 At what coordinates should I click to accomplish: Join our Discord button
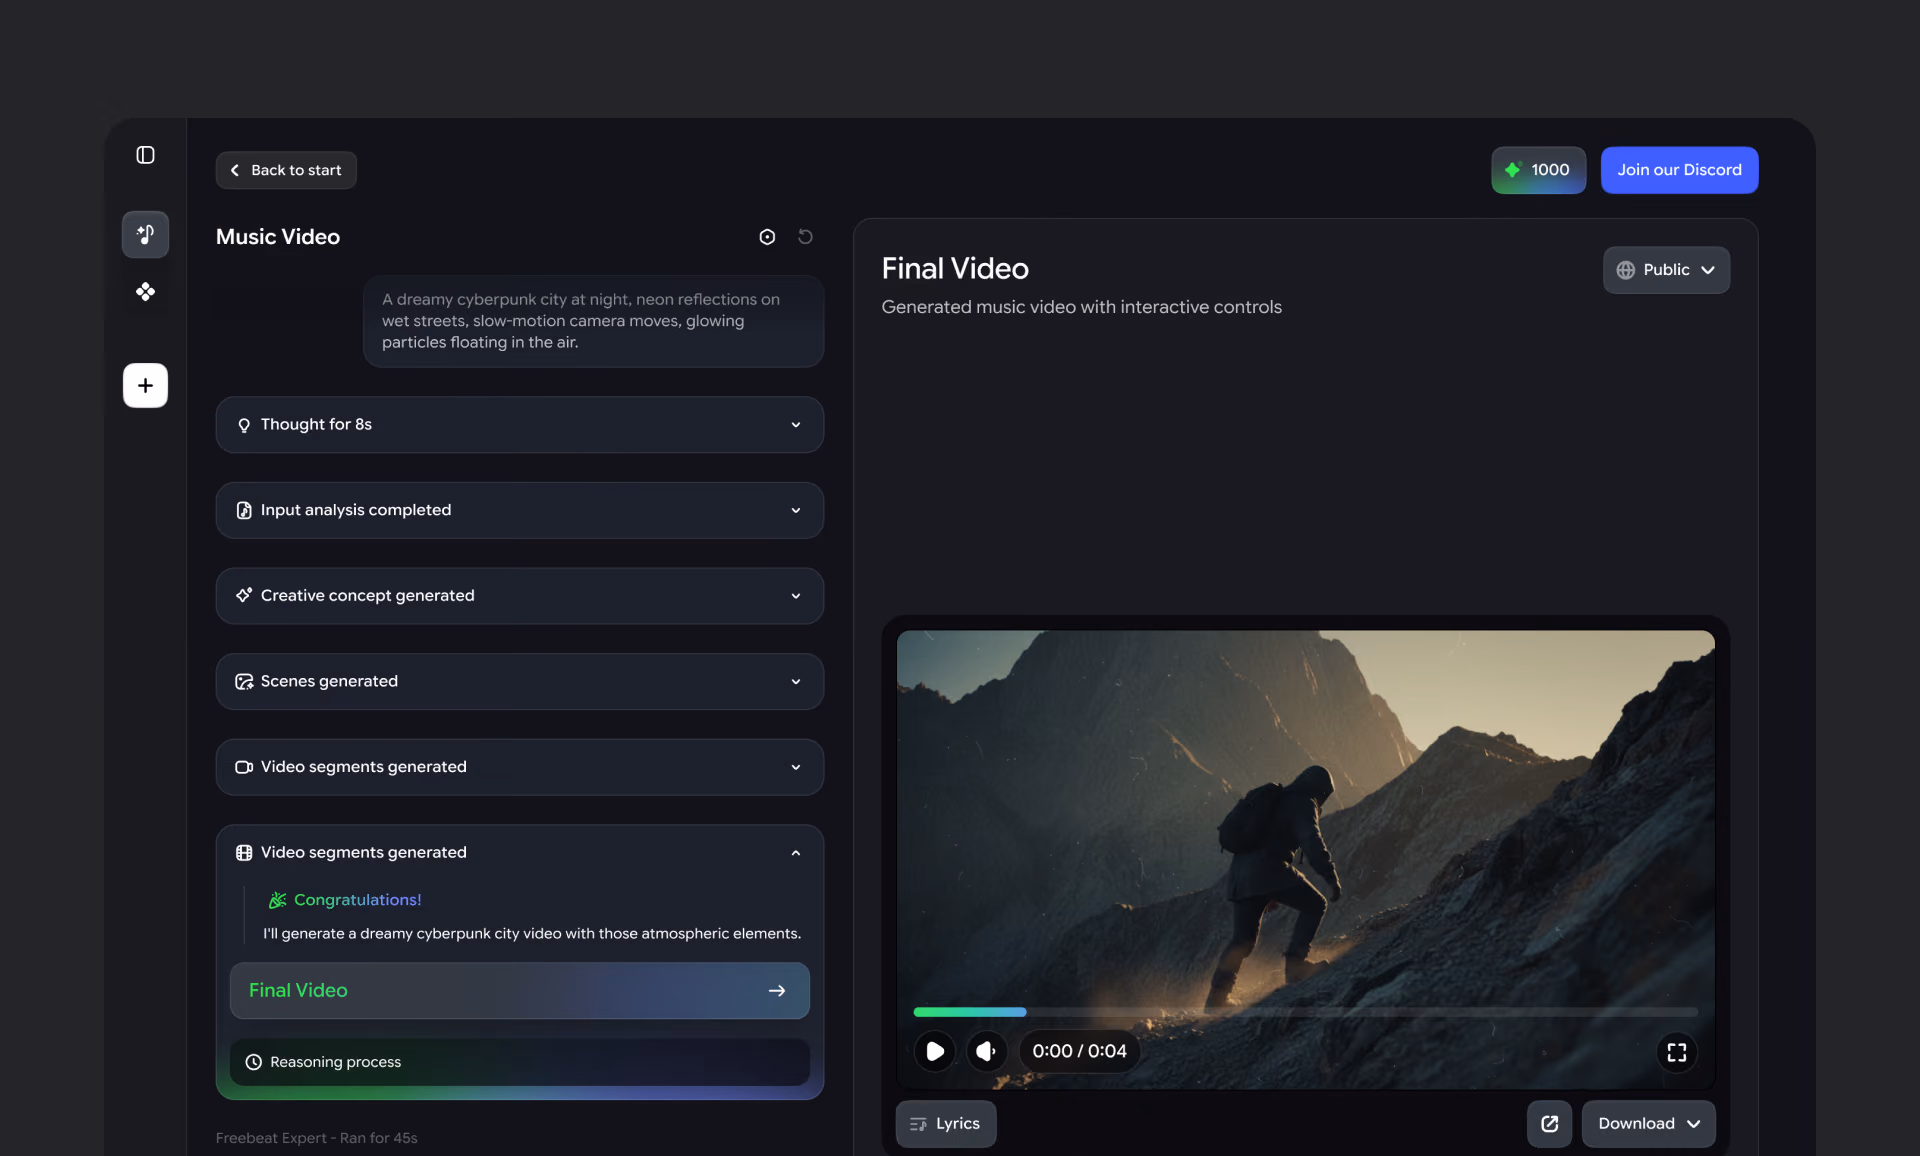pyautogui.click(x=1679, y=170)
